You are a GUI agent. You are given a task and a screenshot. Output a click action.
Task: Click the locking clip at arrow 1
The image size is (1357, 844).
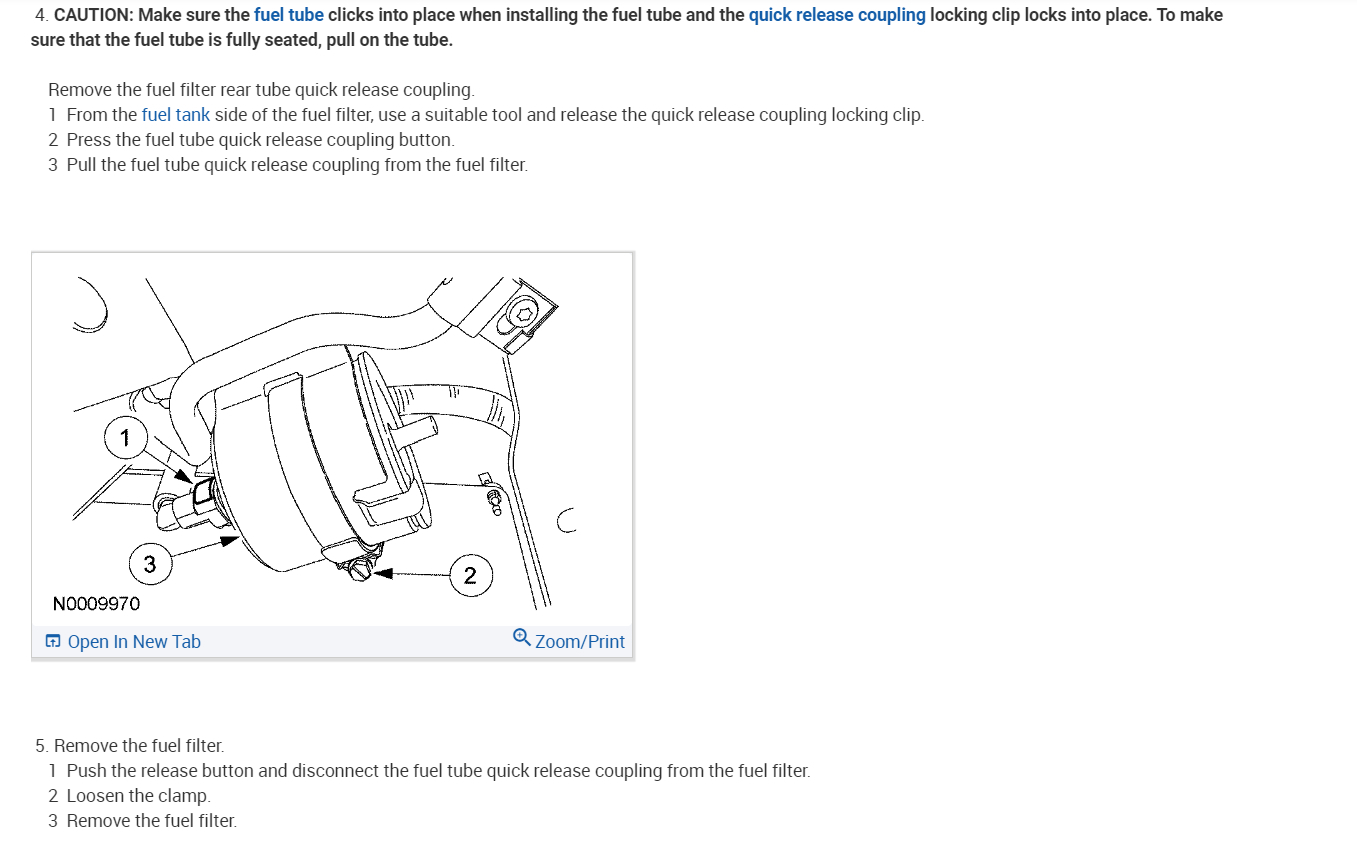click(x=203, y=490)
